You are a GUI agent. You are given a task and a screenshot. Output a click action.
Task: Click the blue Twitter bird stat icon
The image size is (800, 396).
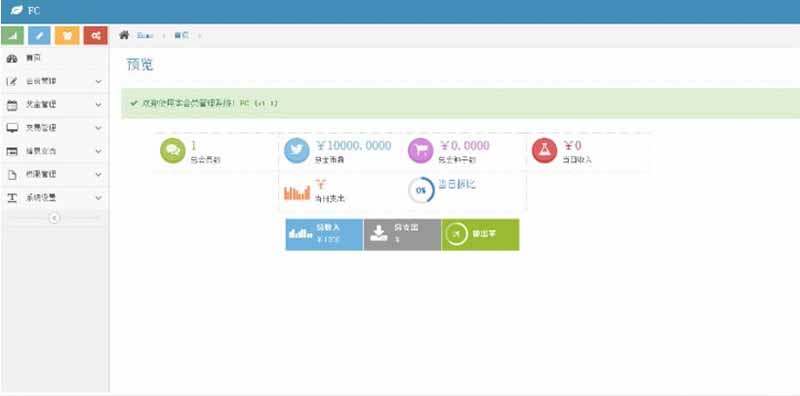[296, 151]
